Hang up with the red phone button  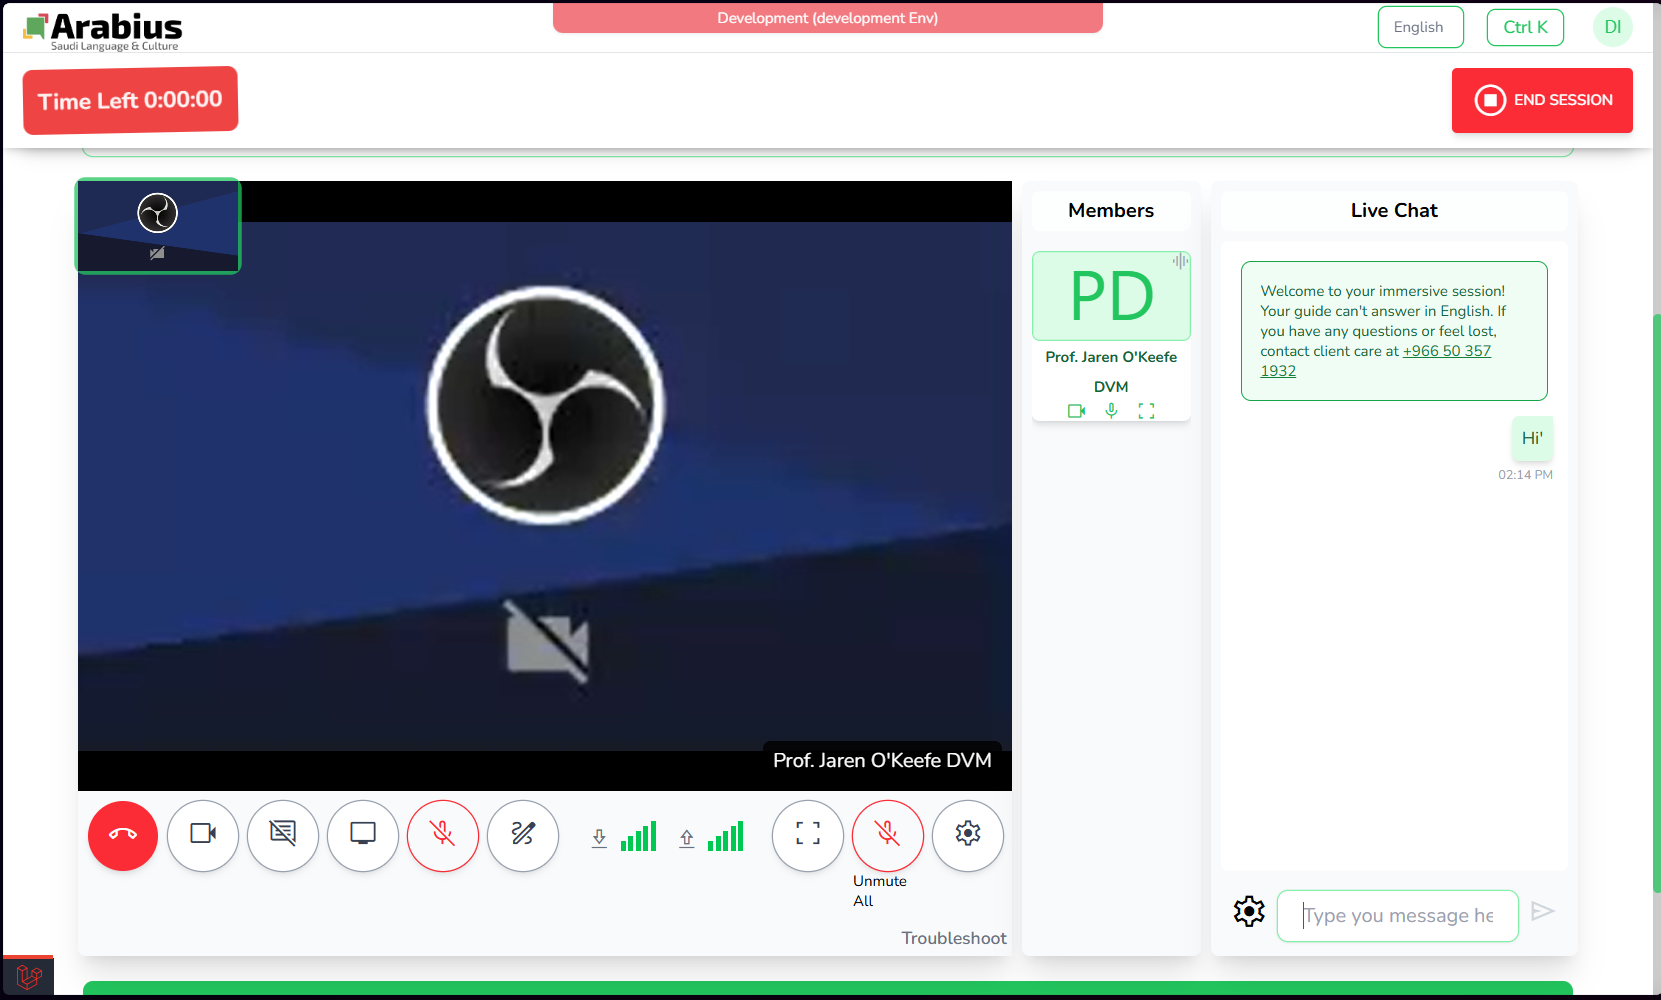(123, 835)
